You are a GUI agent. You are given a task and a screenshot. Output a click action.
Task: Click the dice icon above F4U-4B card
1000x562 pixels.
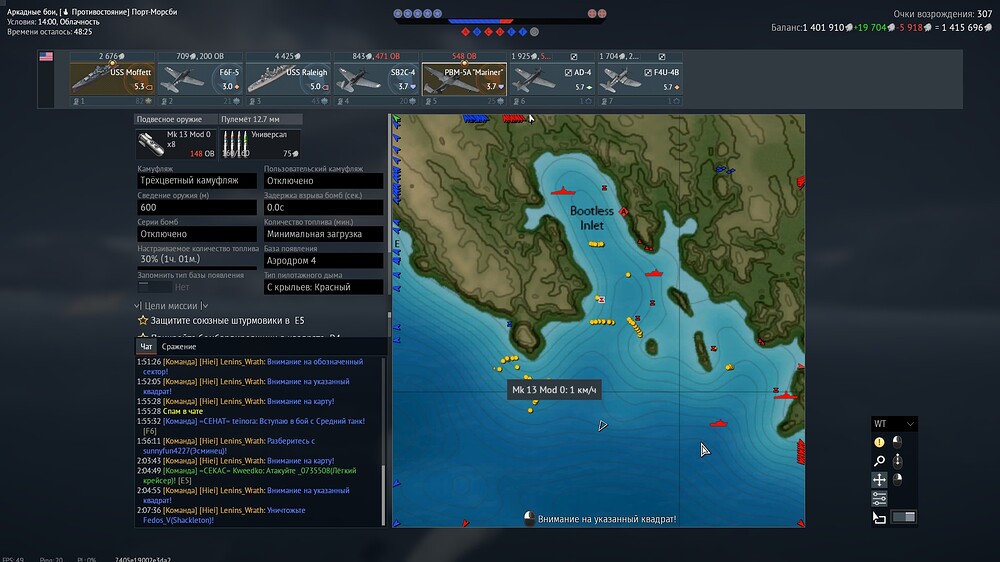click(661, 57)
